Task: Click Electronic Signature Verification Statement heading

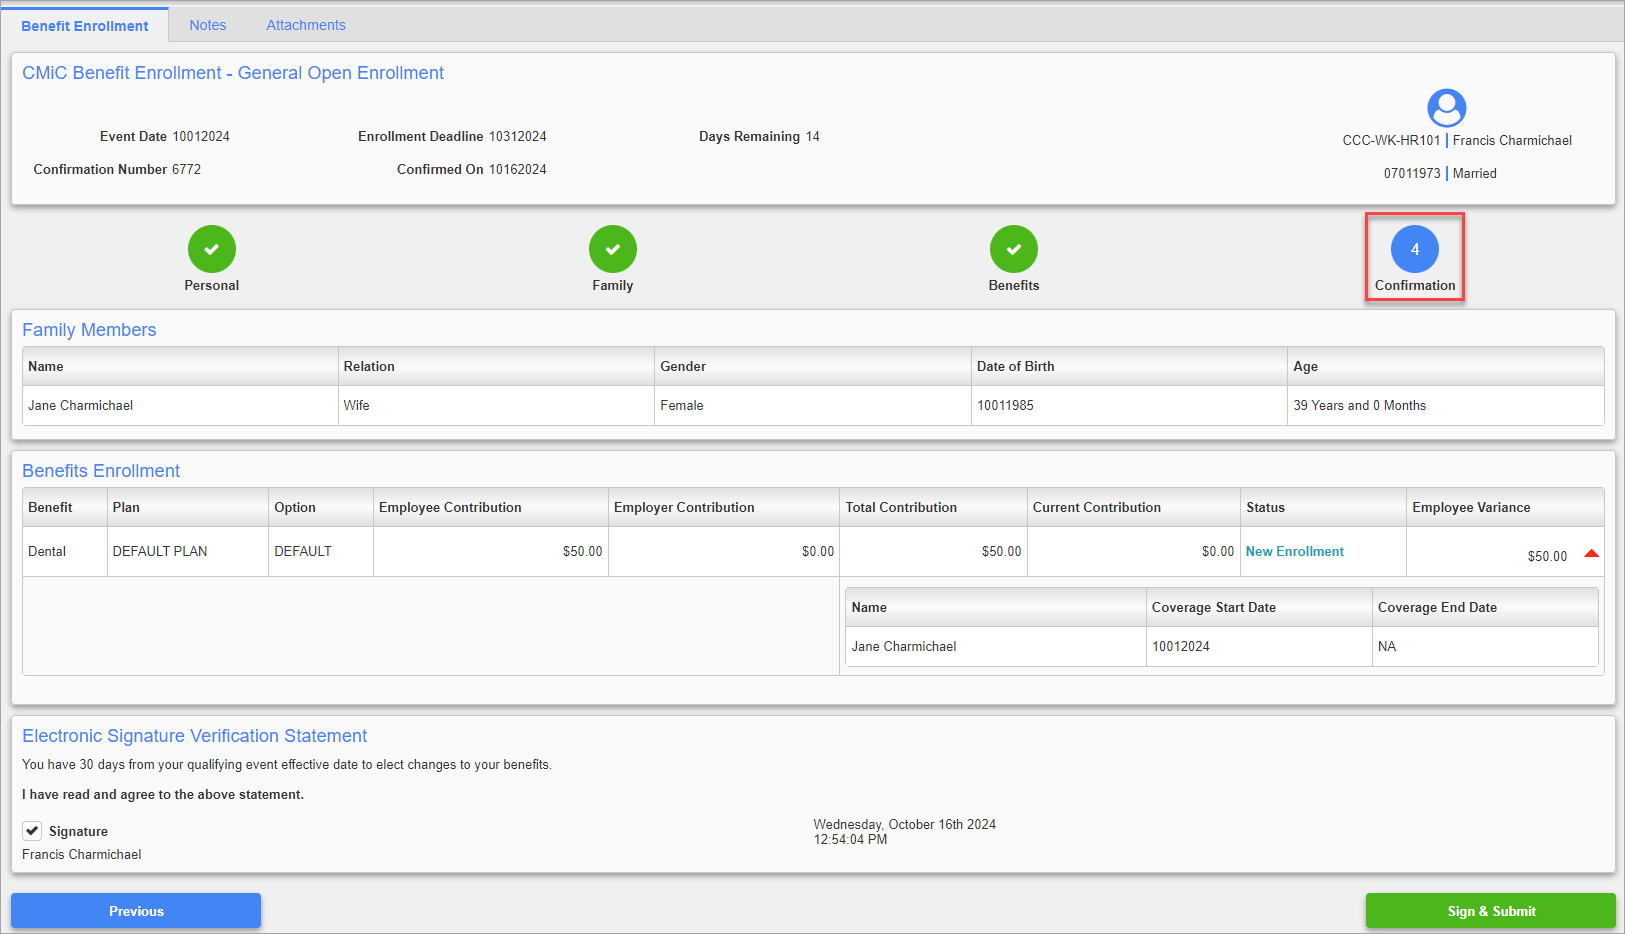Action: 195,736
